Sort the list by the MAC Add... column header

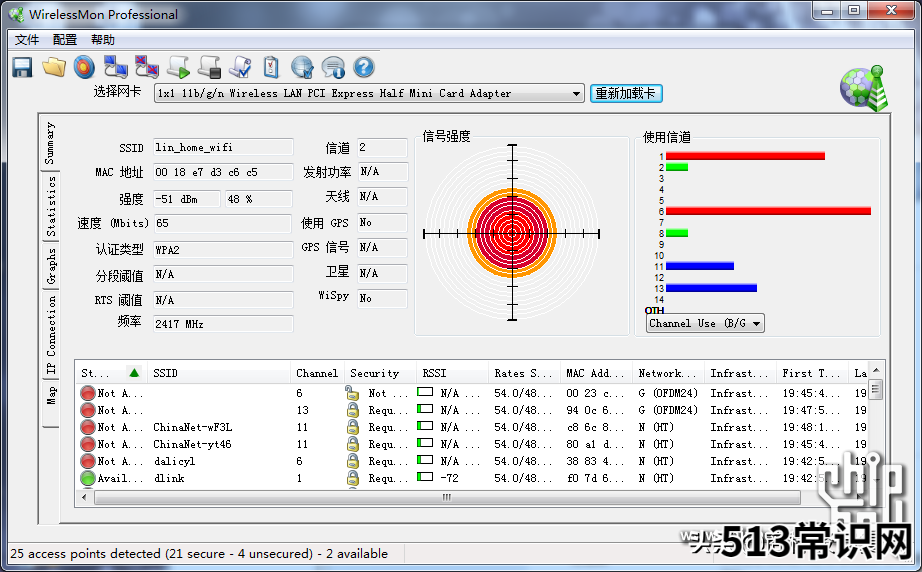596,373
